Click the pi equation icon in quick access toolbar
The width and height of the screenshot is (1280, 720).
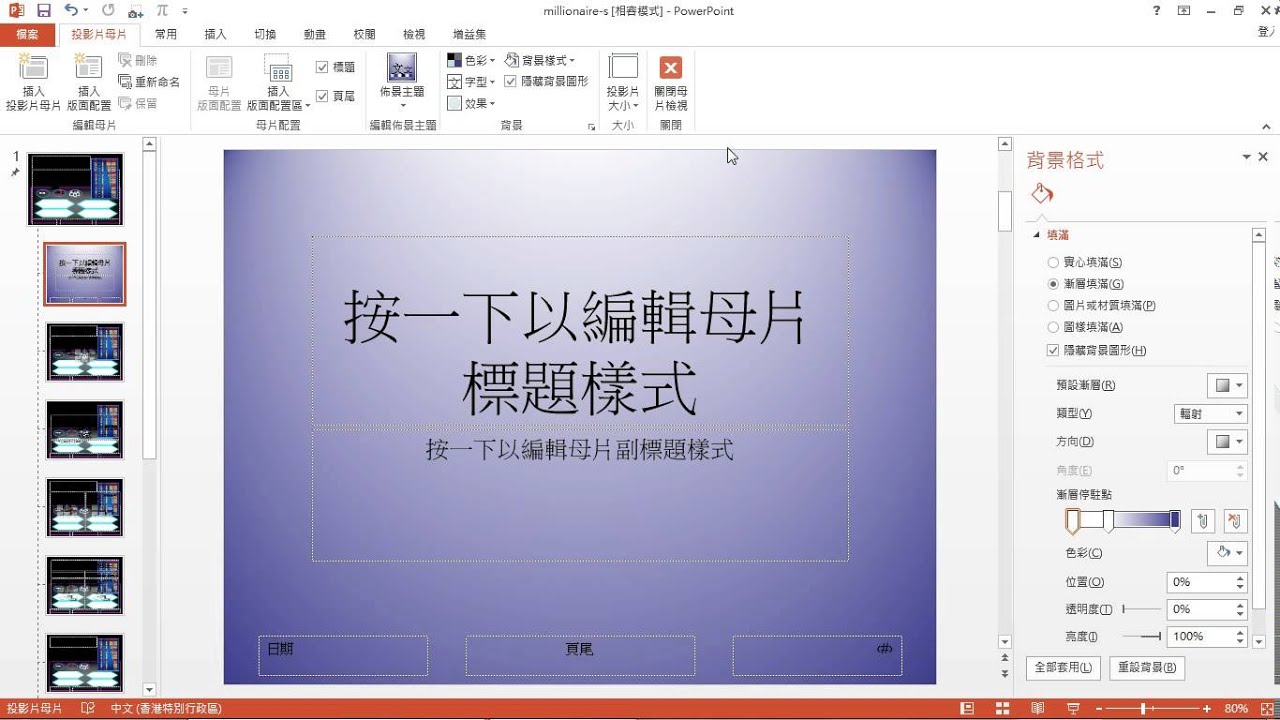click(x=163, y=11)
